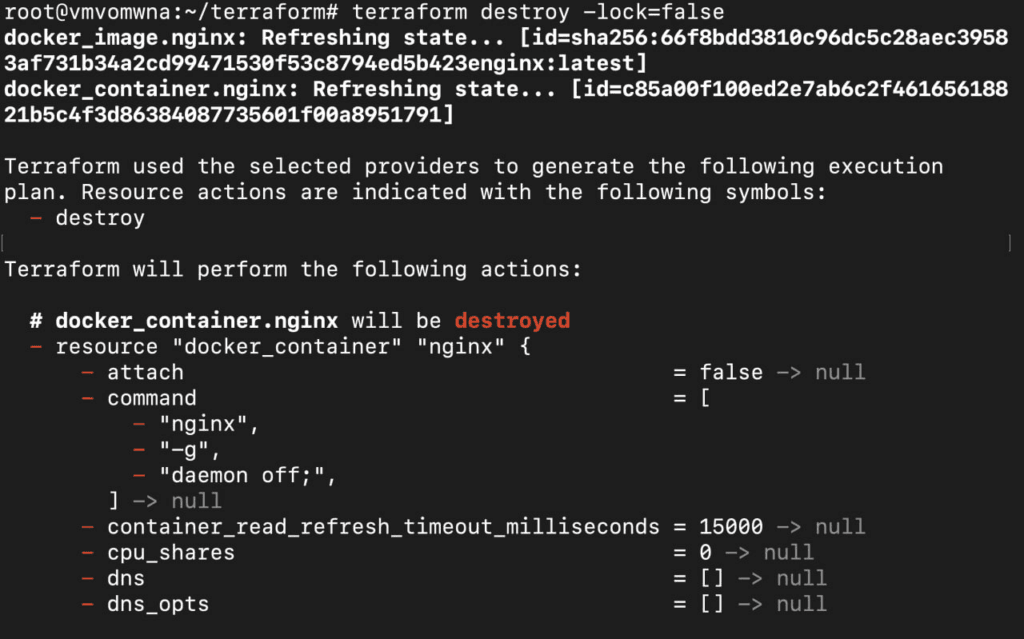Click the container_read_refresh_timeout_milliseconds attribute
The height and width of the screenshot is (639, 1024).
click(383, 527)
